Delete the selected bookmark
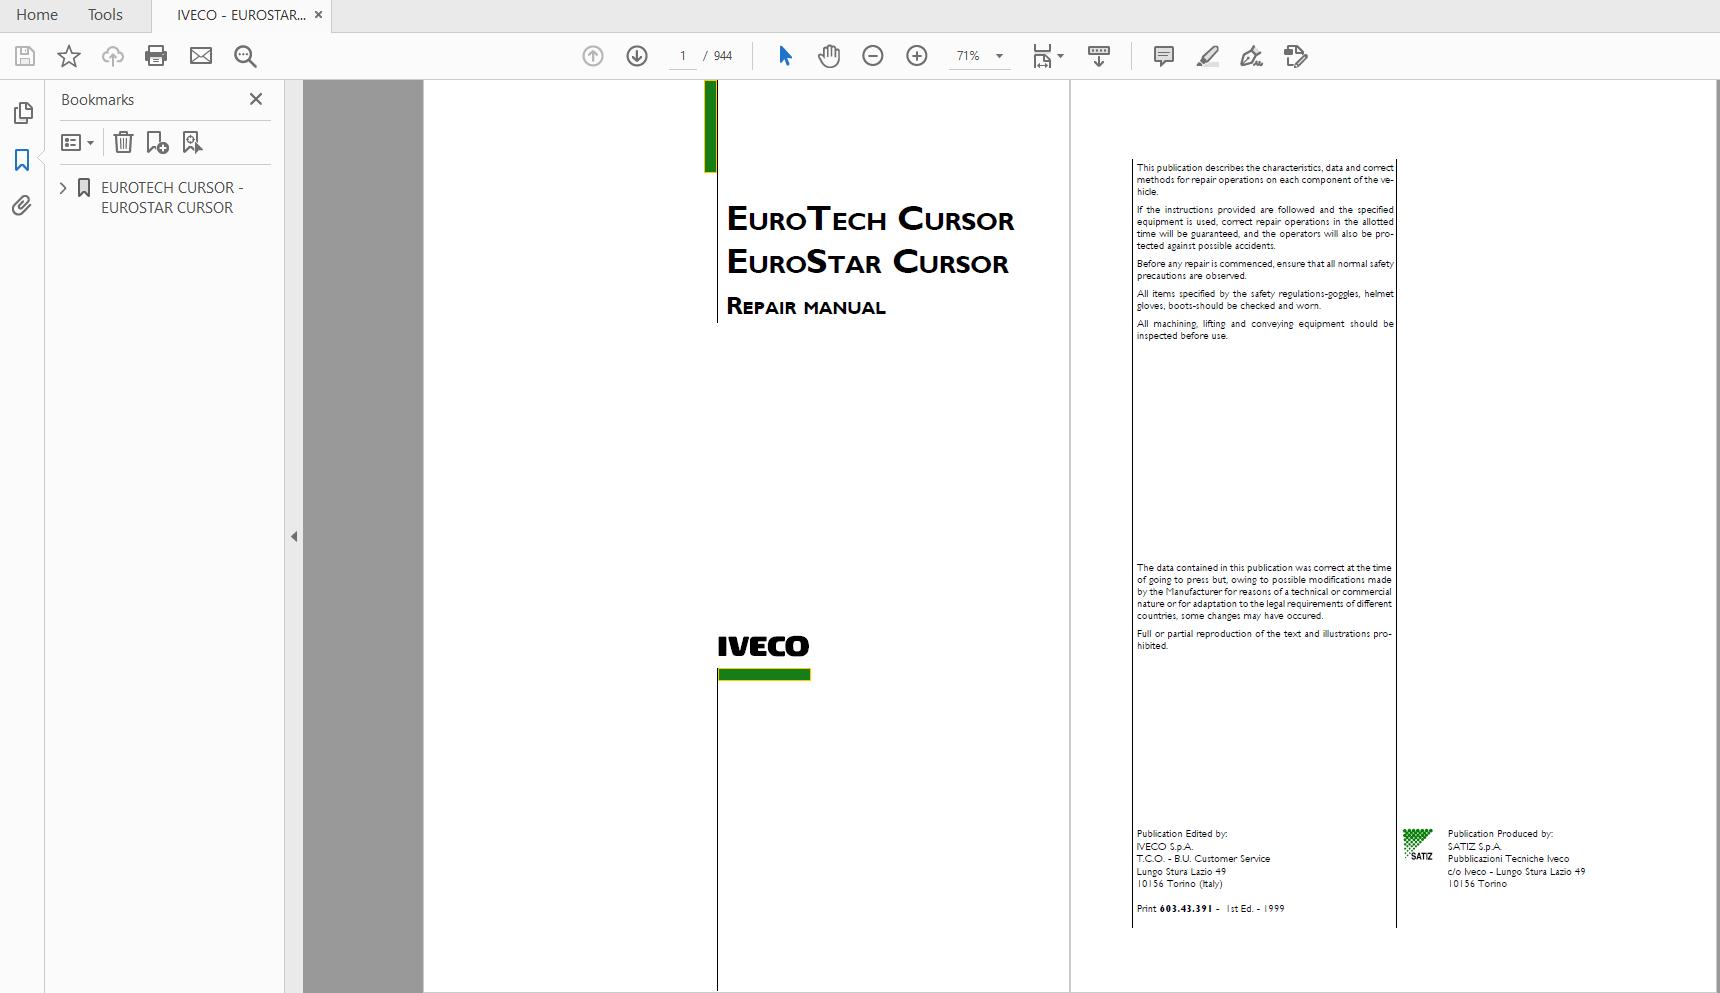The height and width of the screenshot is (993, 1720). (x=123, y=142)
